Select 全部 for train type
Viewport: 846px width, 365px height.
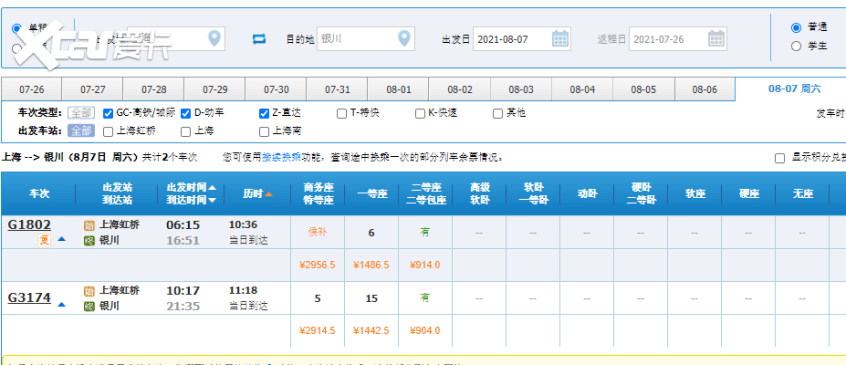point(81,113)
